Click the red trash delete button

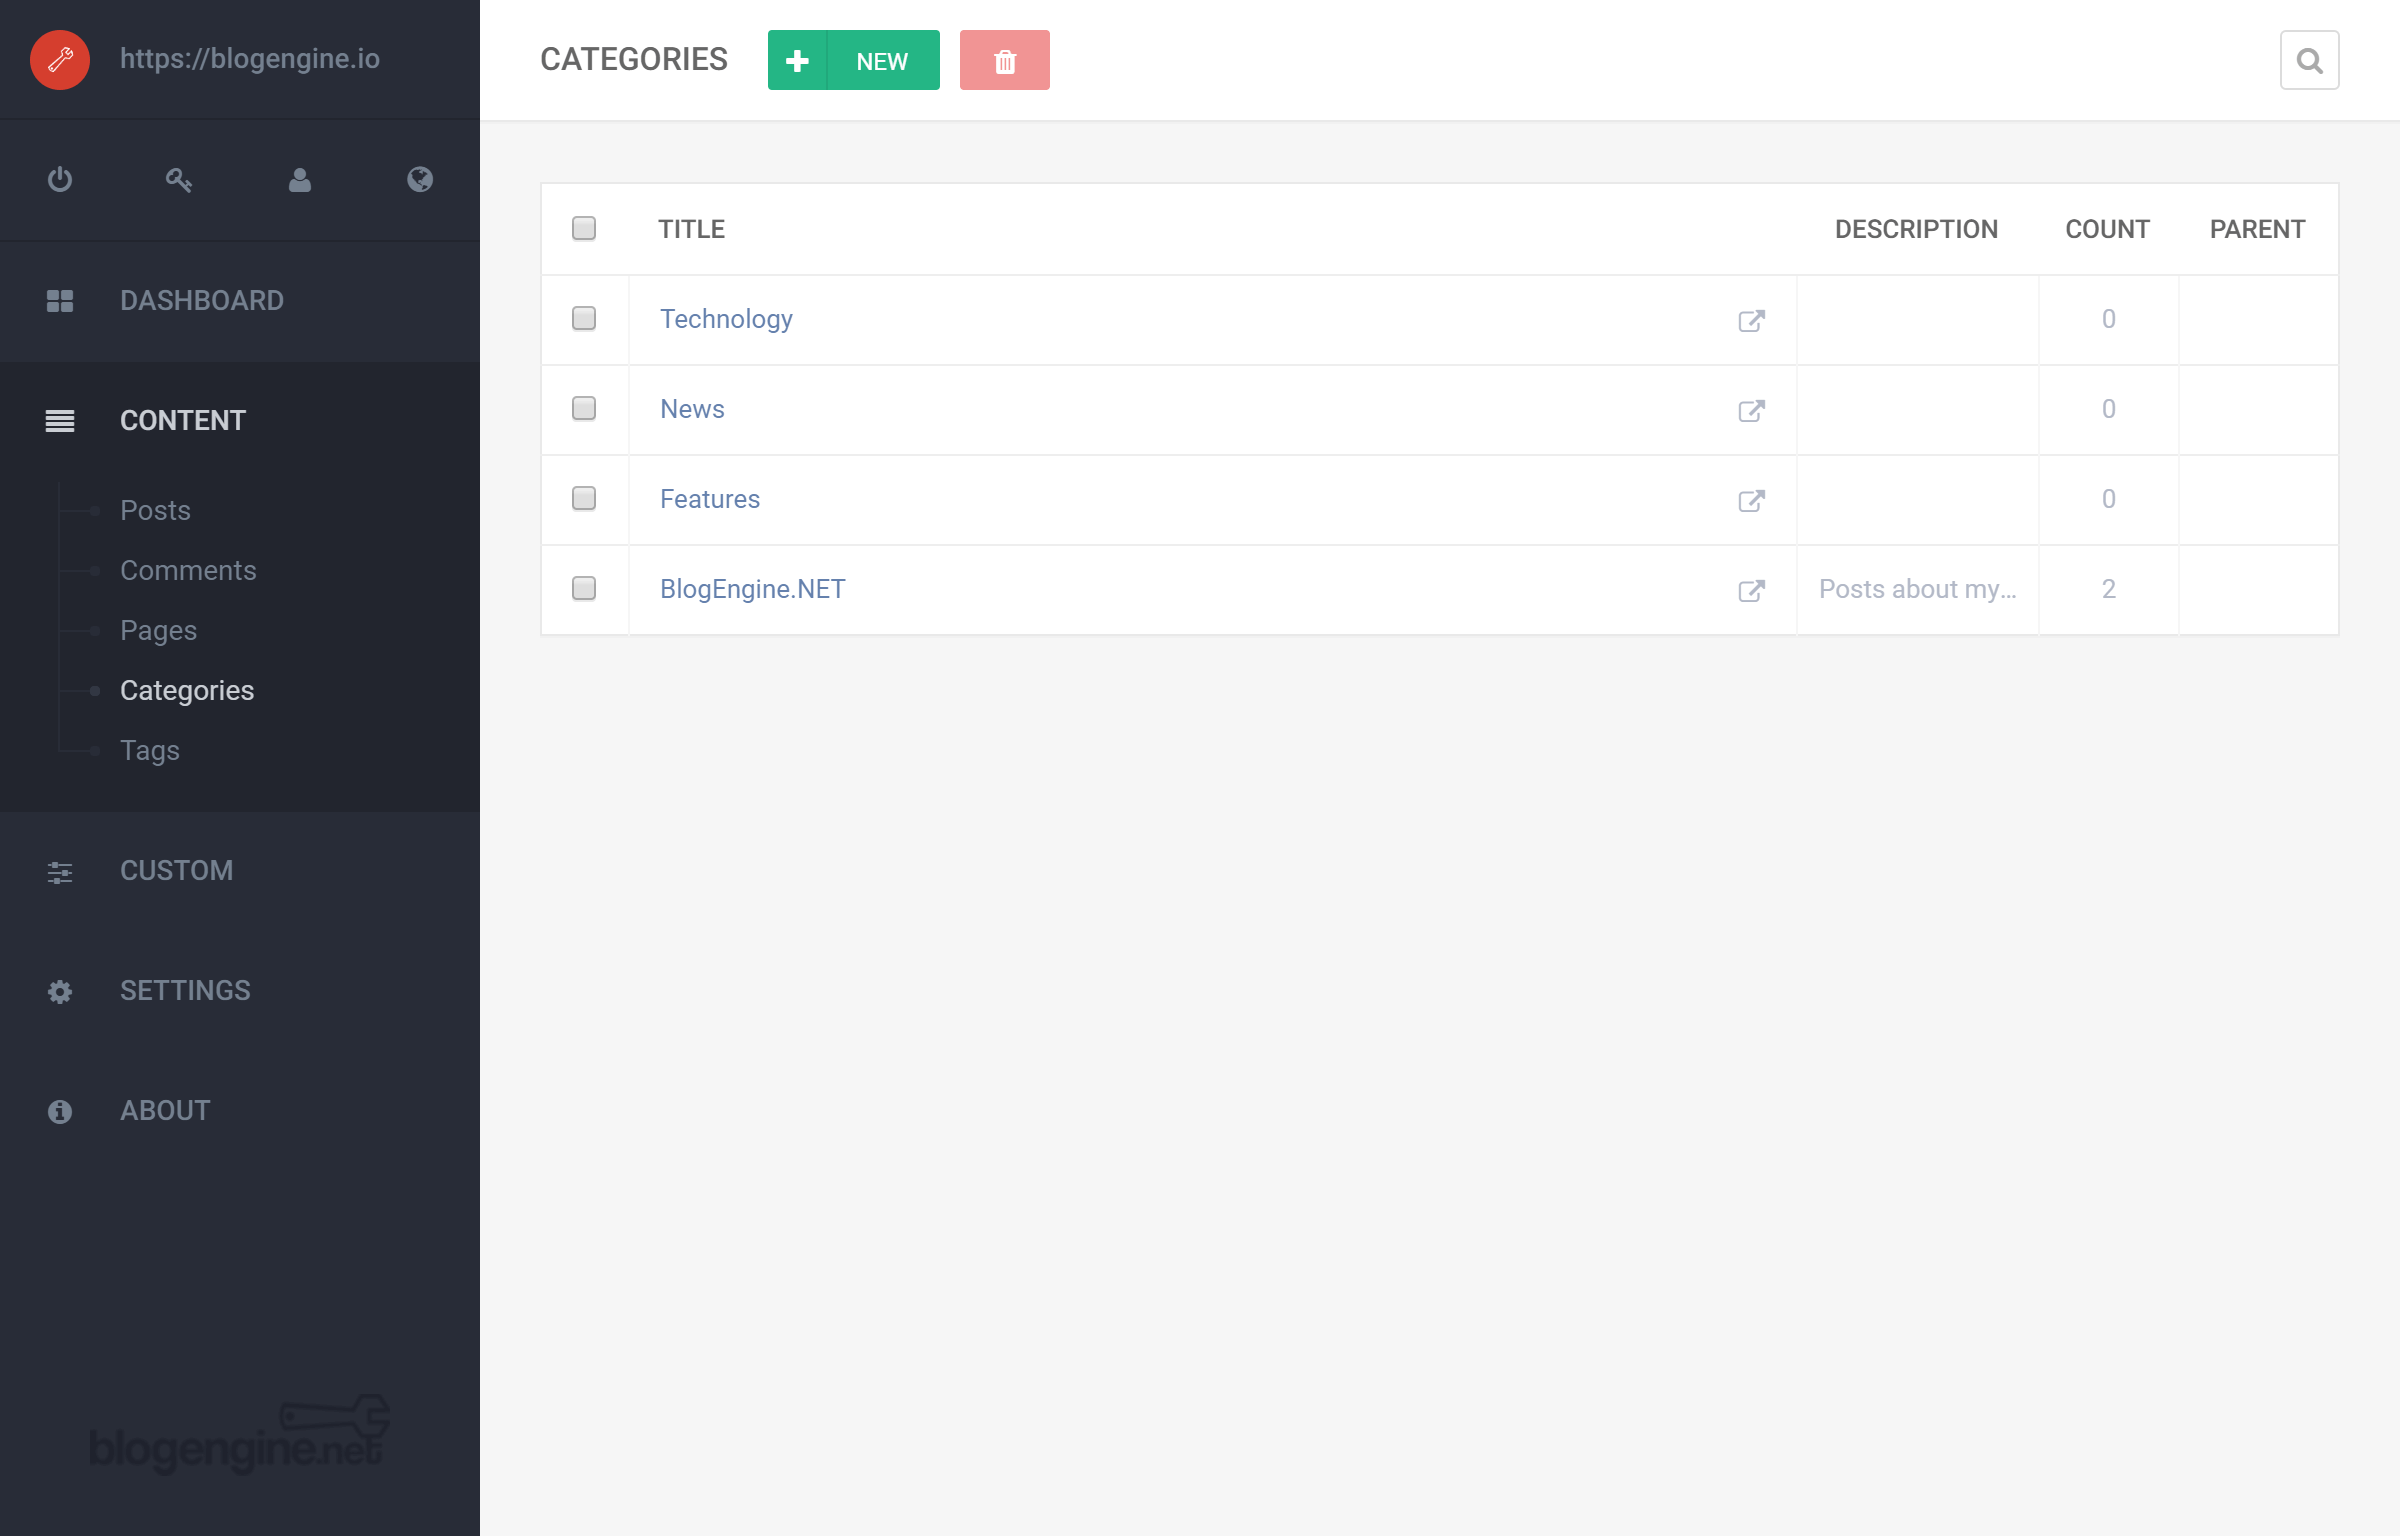pyautogui.click(x=1005, y=60)
